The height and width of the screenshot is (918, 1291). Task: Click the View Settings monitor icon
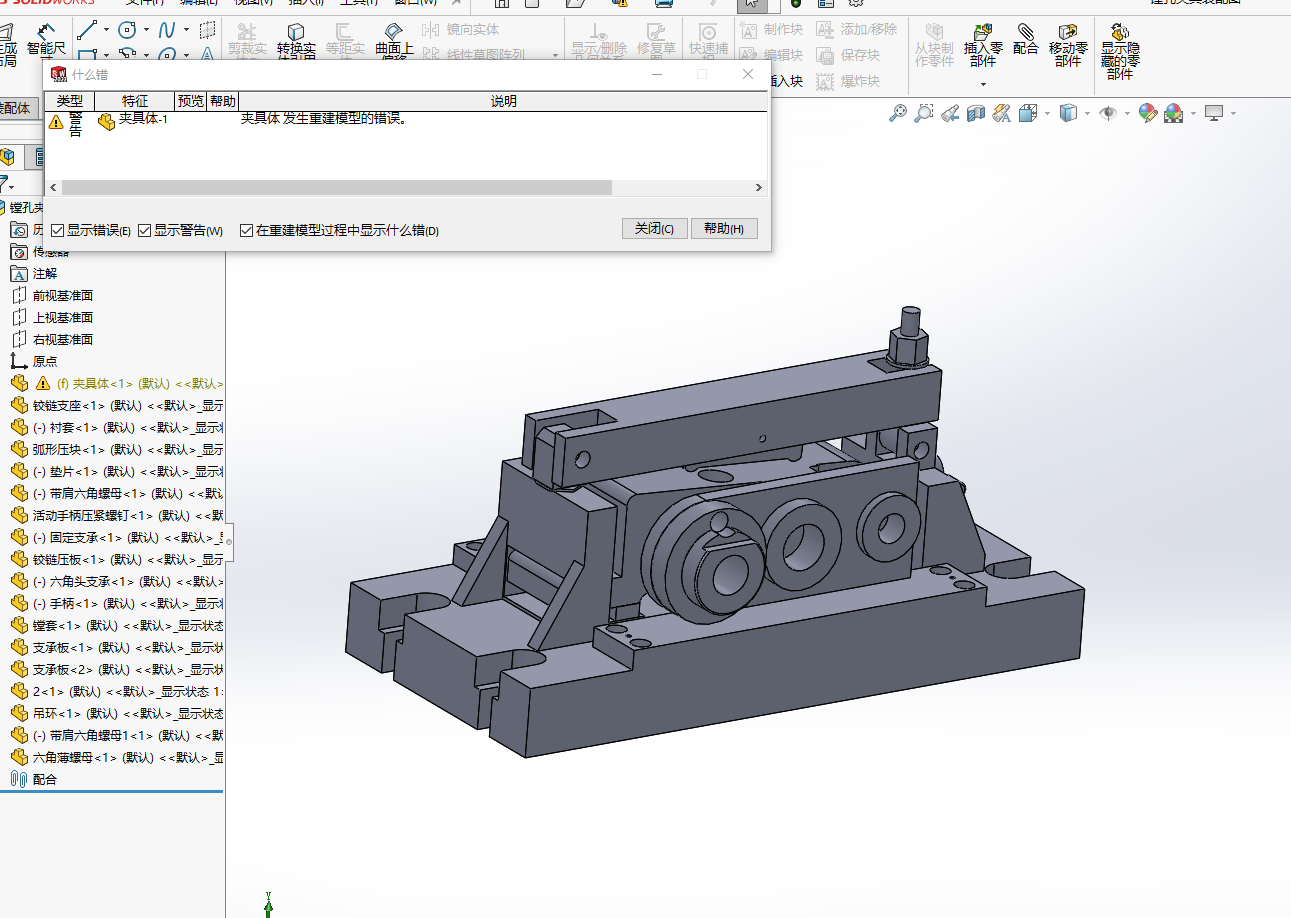click(1214, 113)
